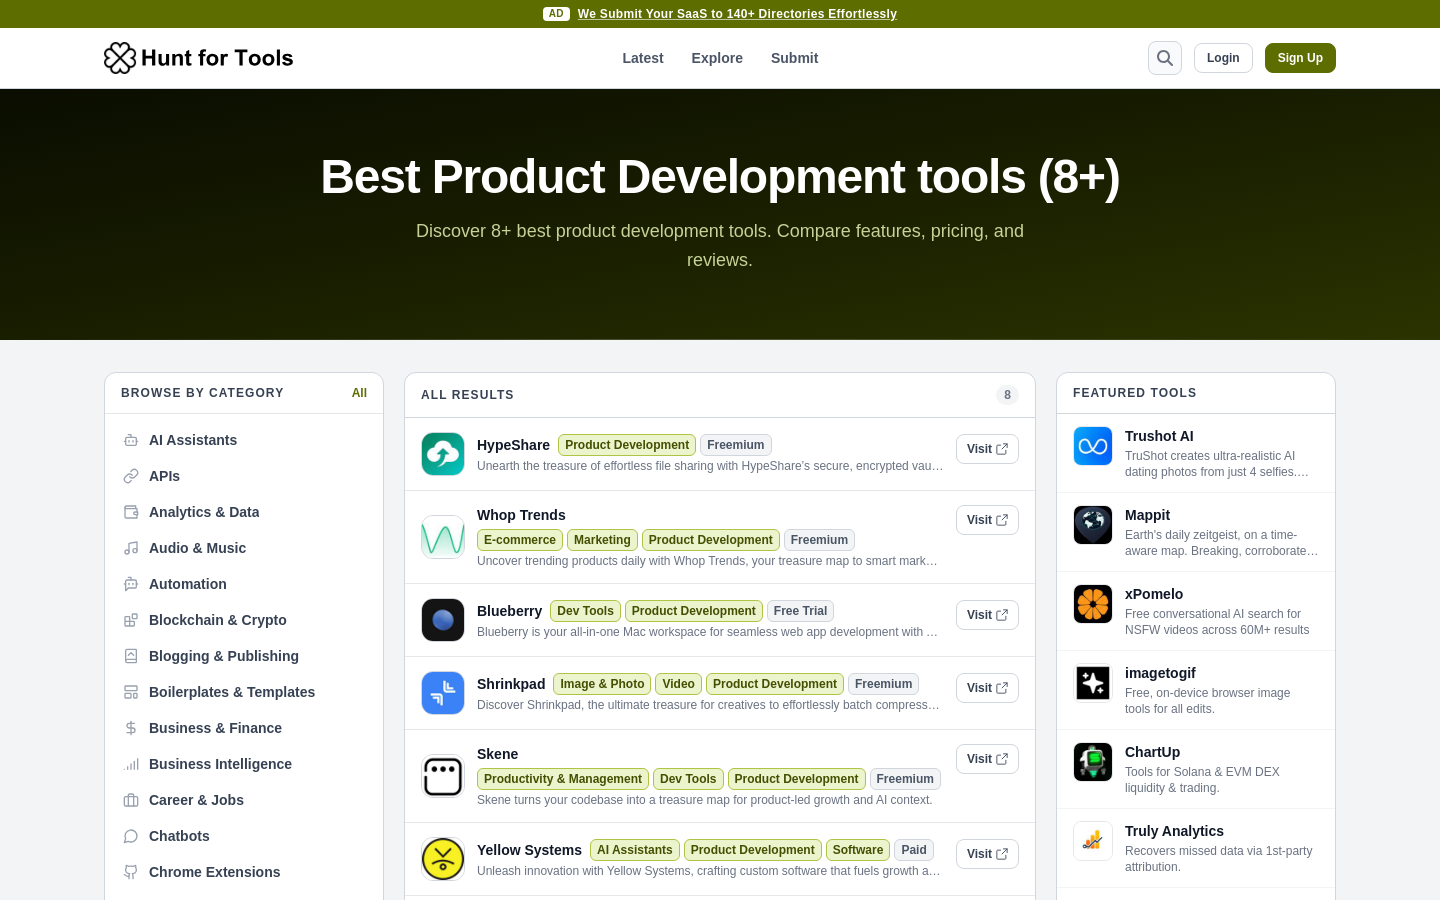Open the Explore nav item
The height and width of the screenshot is (900, 1440).
(717, 58)
